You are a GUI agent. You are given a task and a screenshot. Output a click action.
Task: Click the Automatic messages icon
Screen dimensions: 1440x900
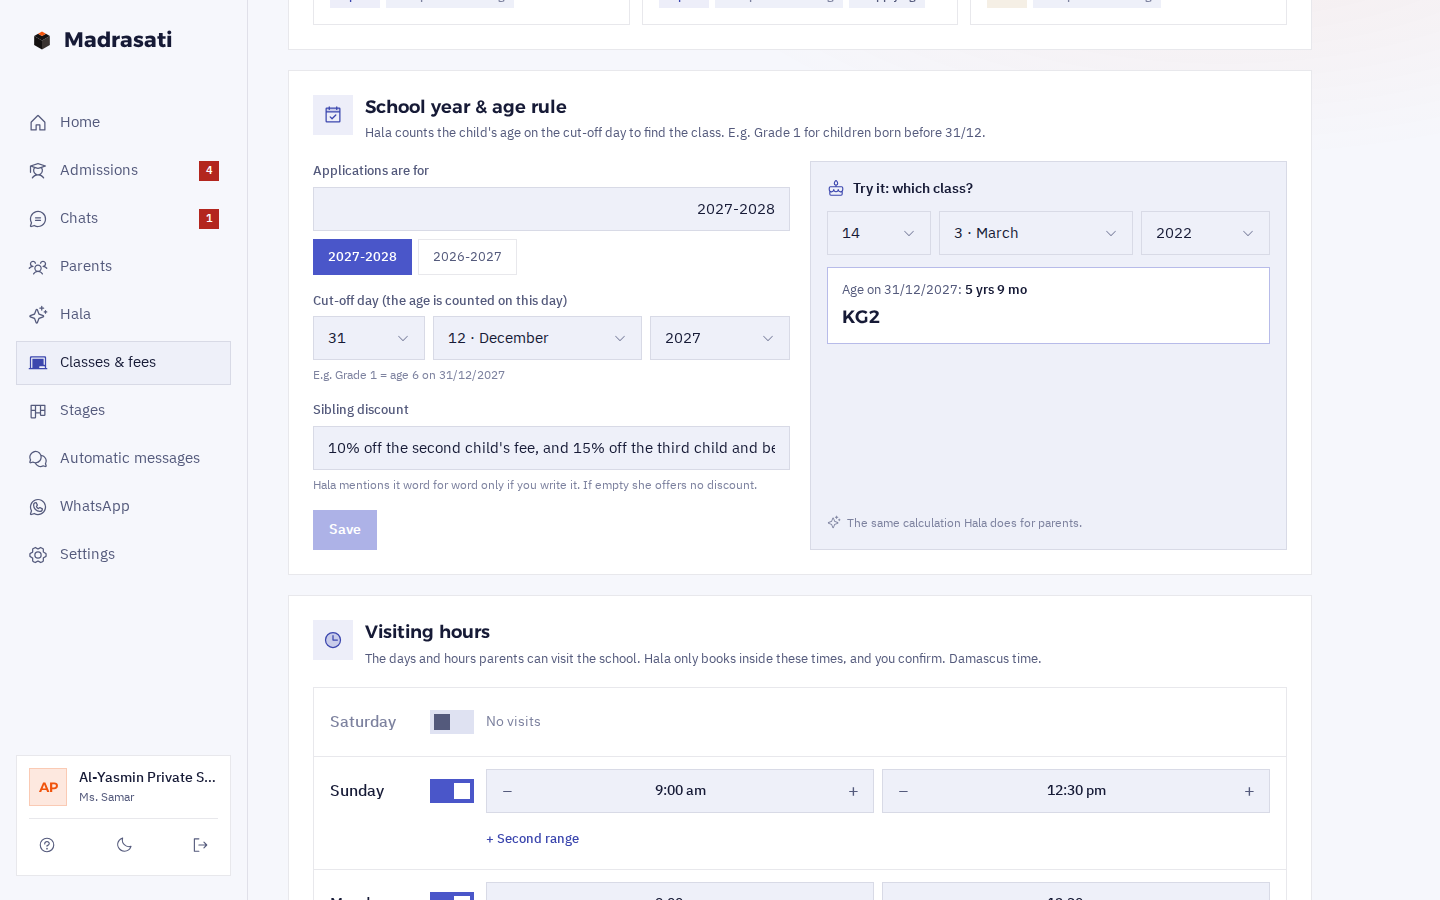coord(38,459)
